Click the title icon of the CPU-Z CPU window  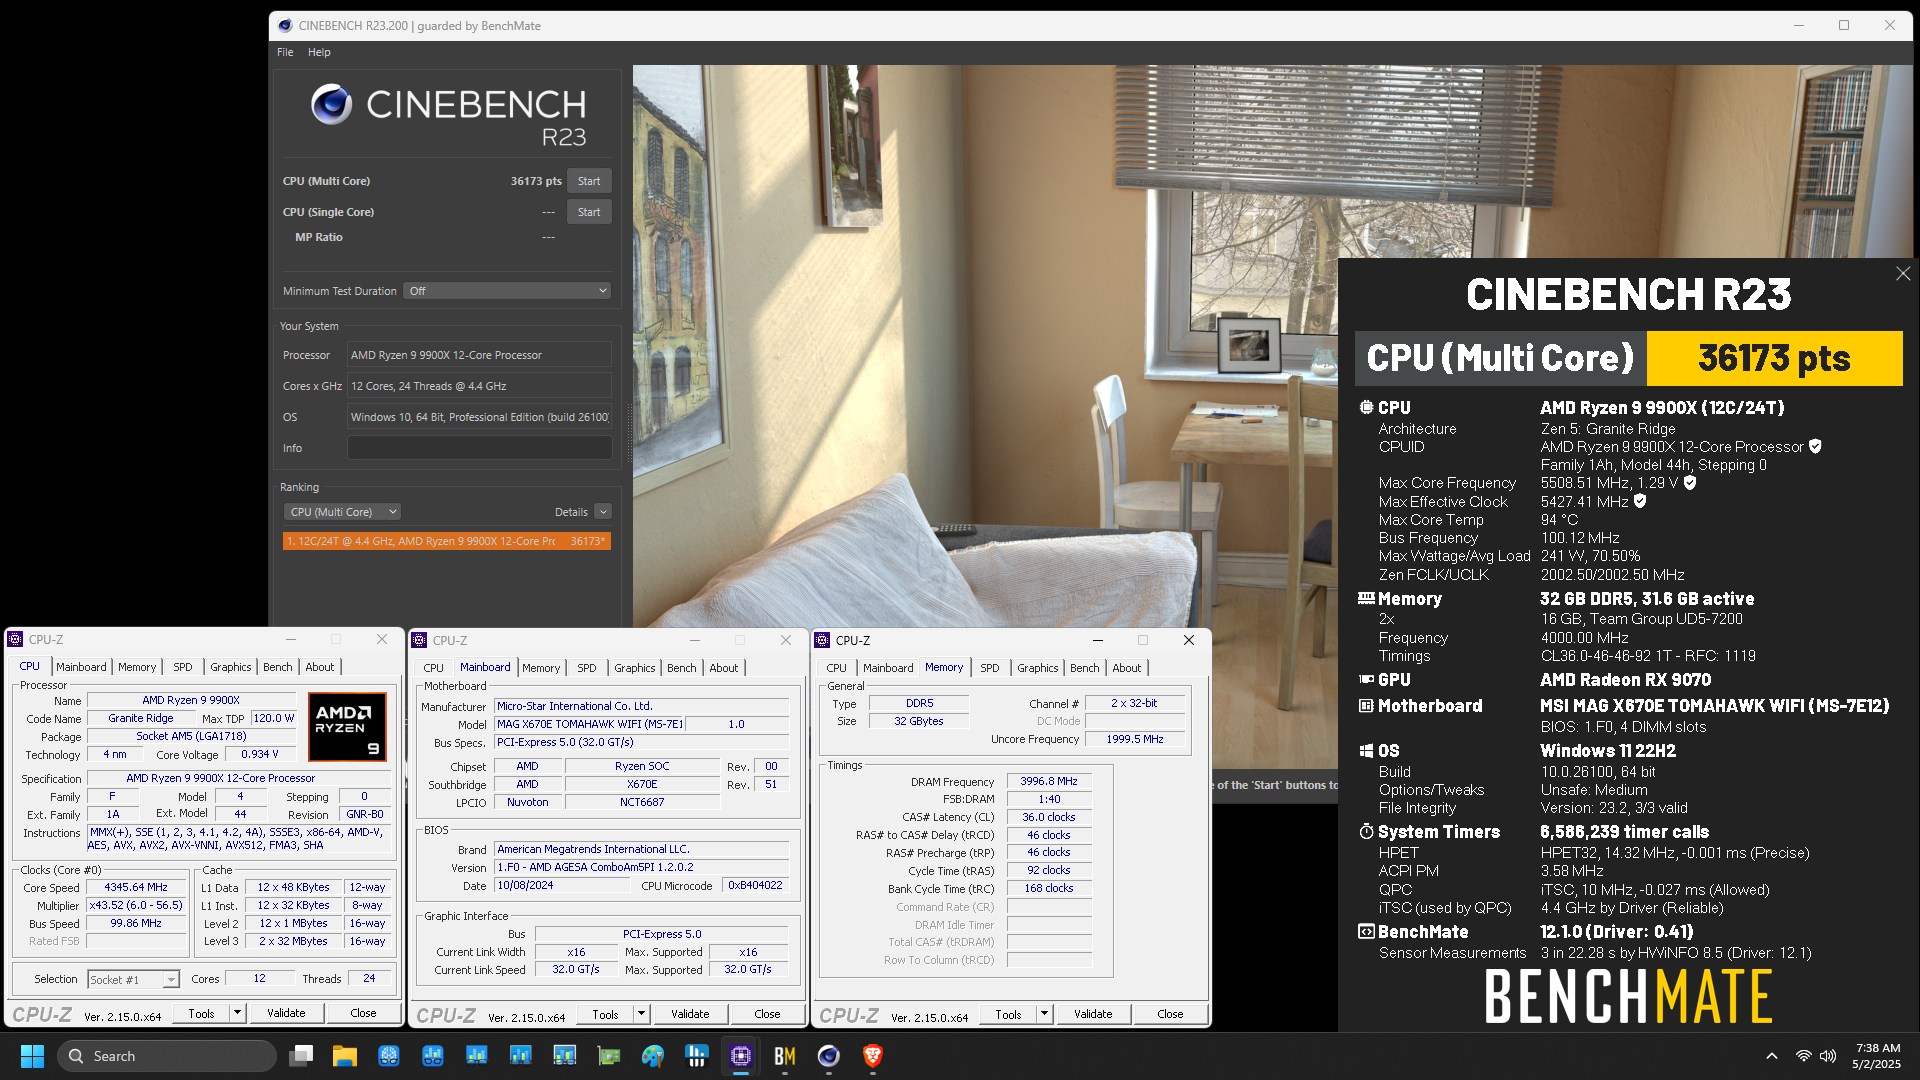point(15,640)
